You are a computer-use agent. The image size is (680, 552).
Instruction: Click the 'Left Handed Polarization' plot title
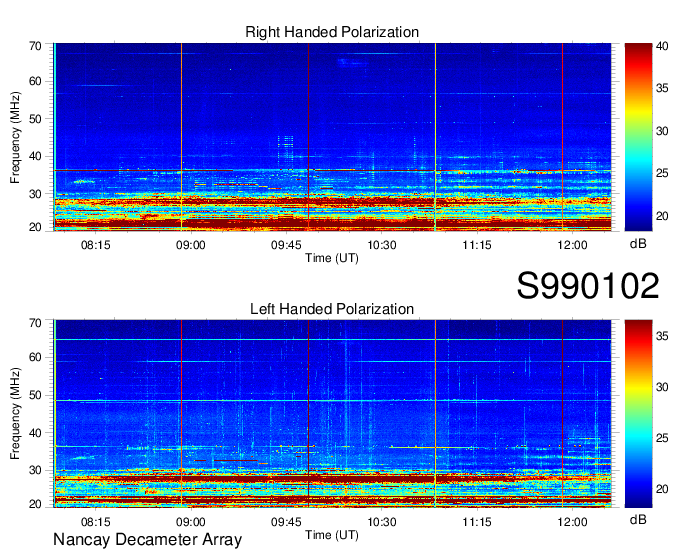coord(332,309)
